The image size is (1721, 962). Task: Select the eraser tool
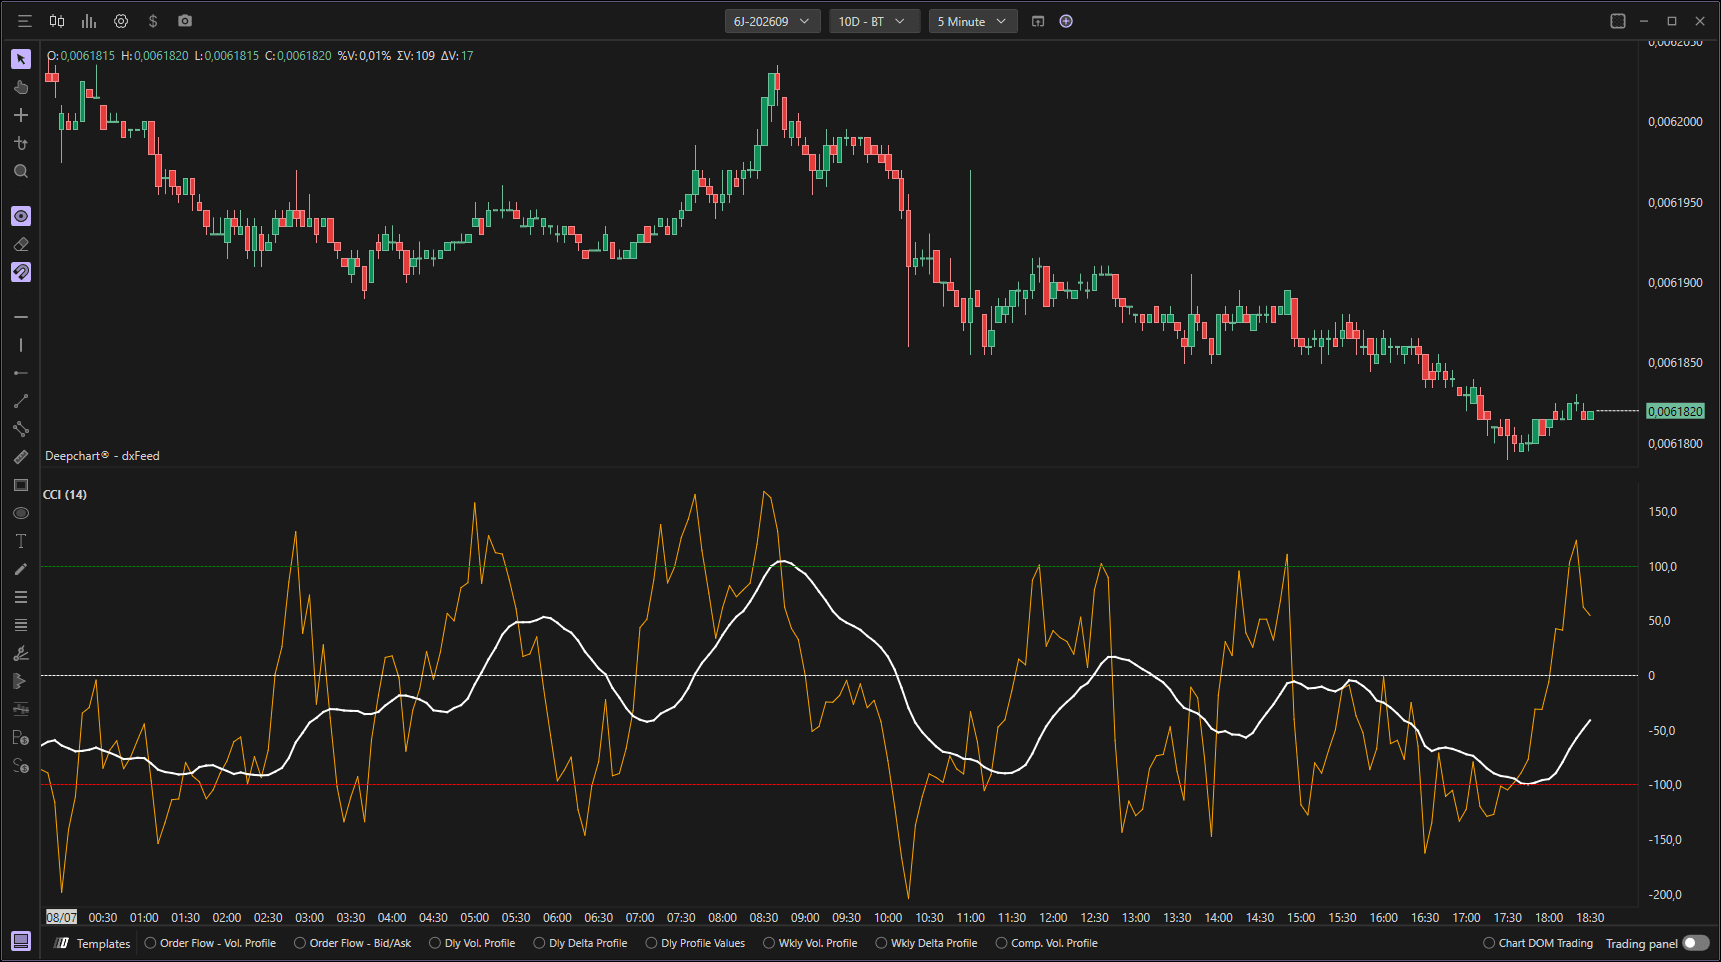[x=21, y=244]
